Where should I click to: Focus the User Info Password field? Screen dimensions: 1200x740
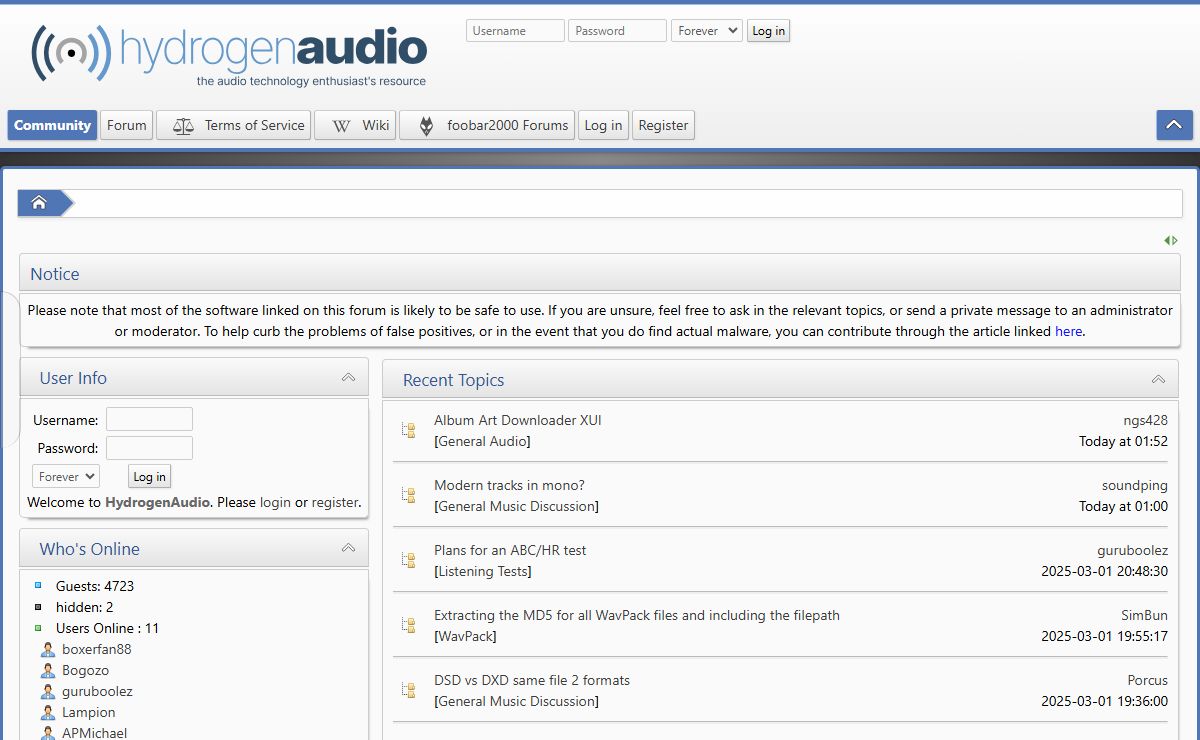149,448
